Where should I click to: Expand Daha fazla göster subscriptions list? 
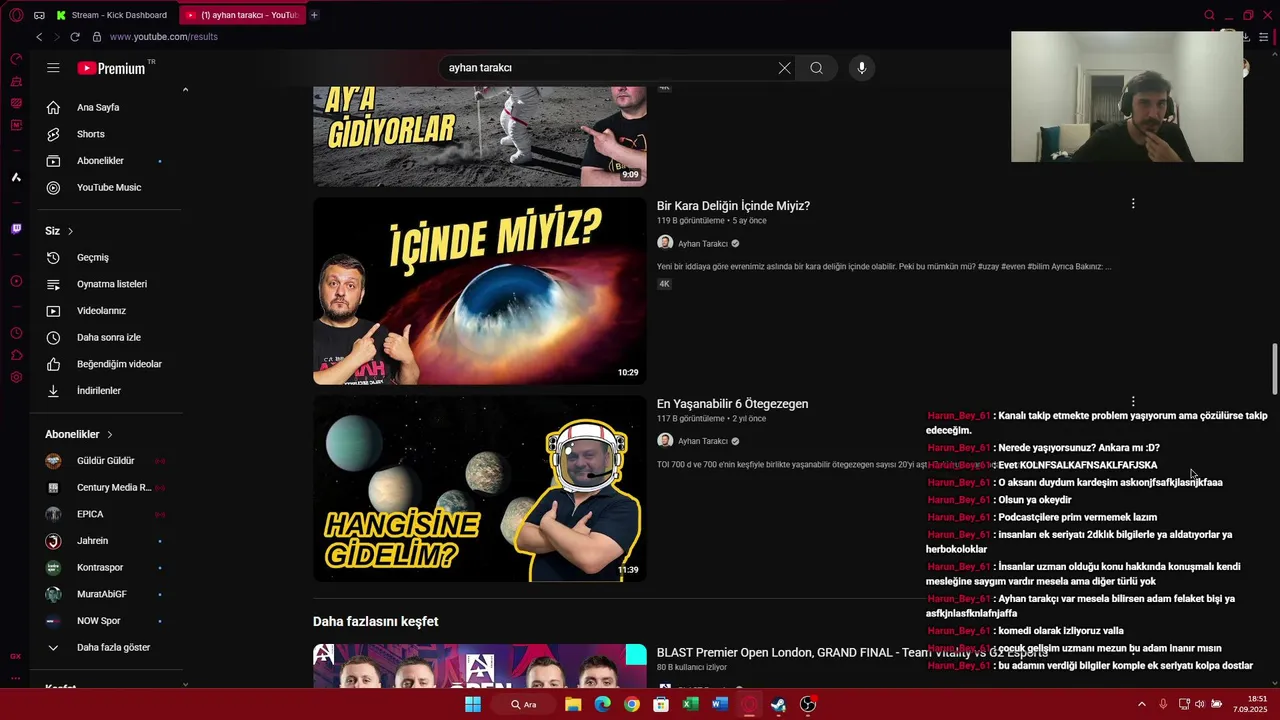(113, 647)
